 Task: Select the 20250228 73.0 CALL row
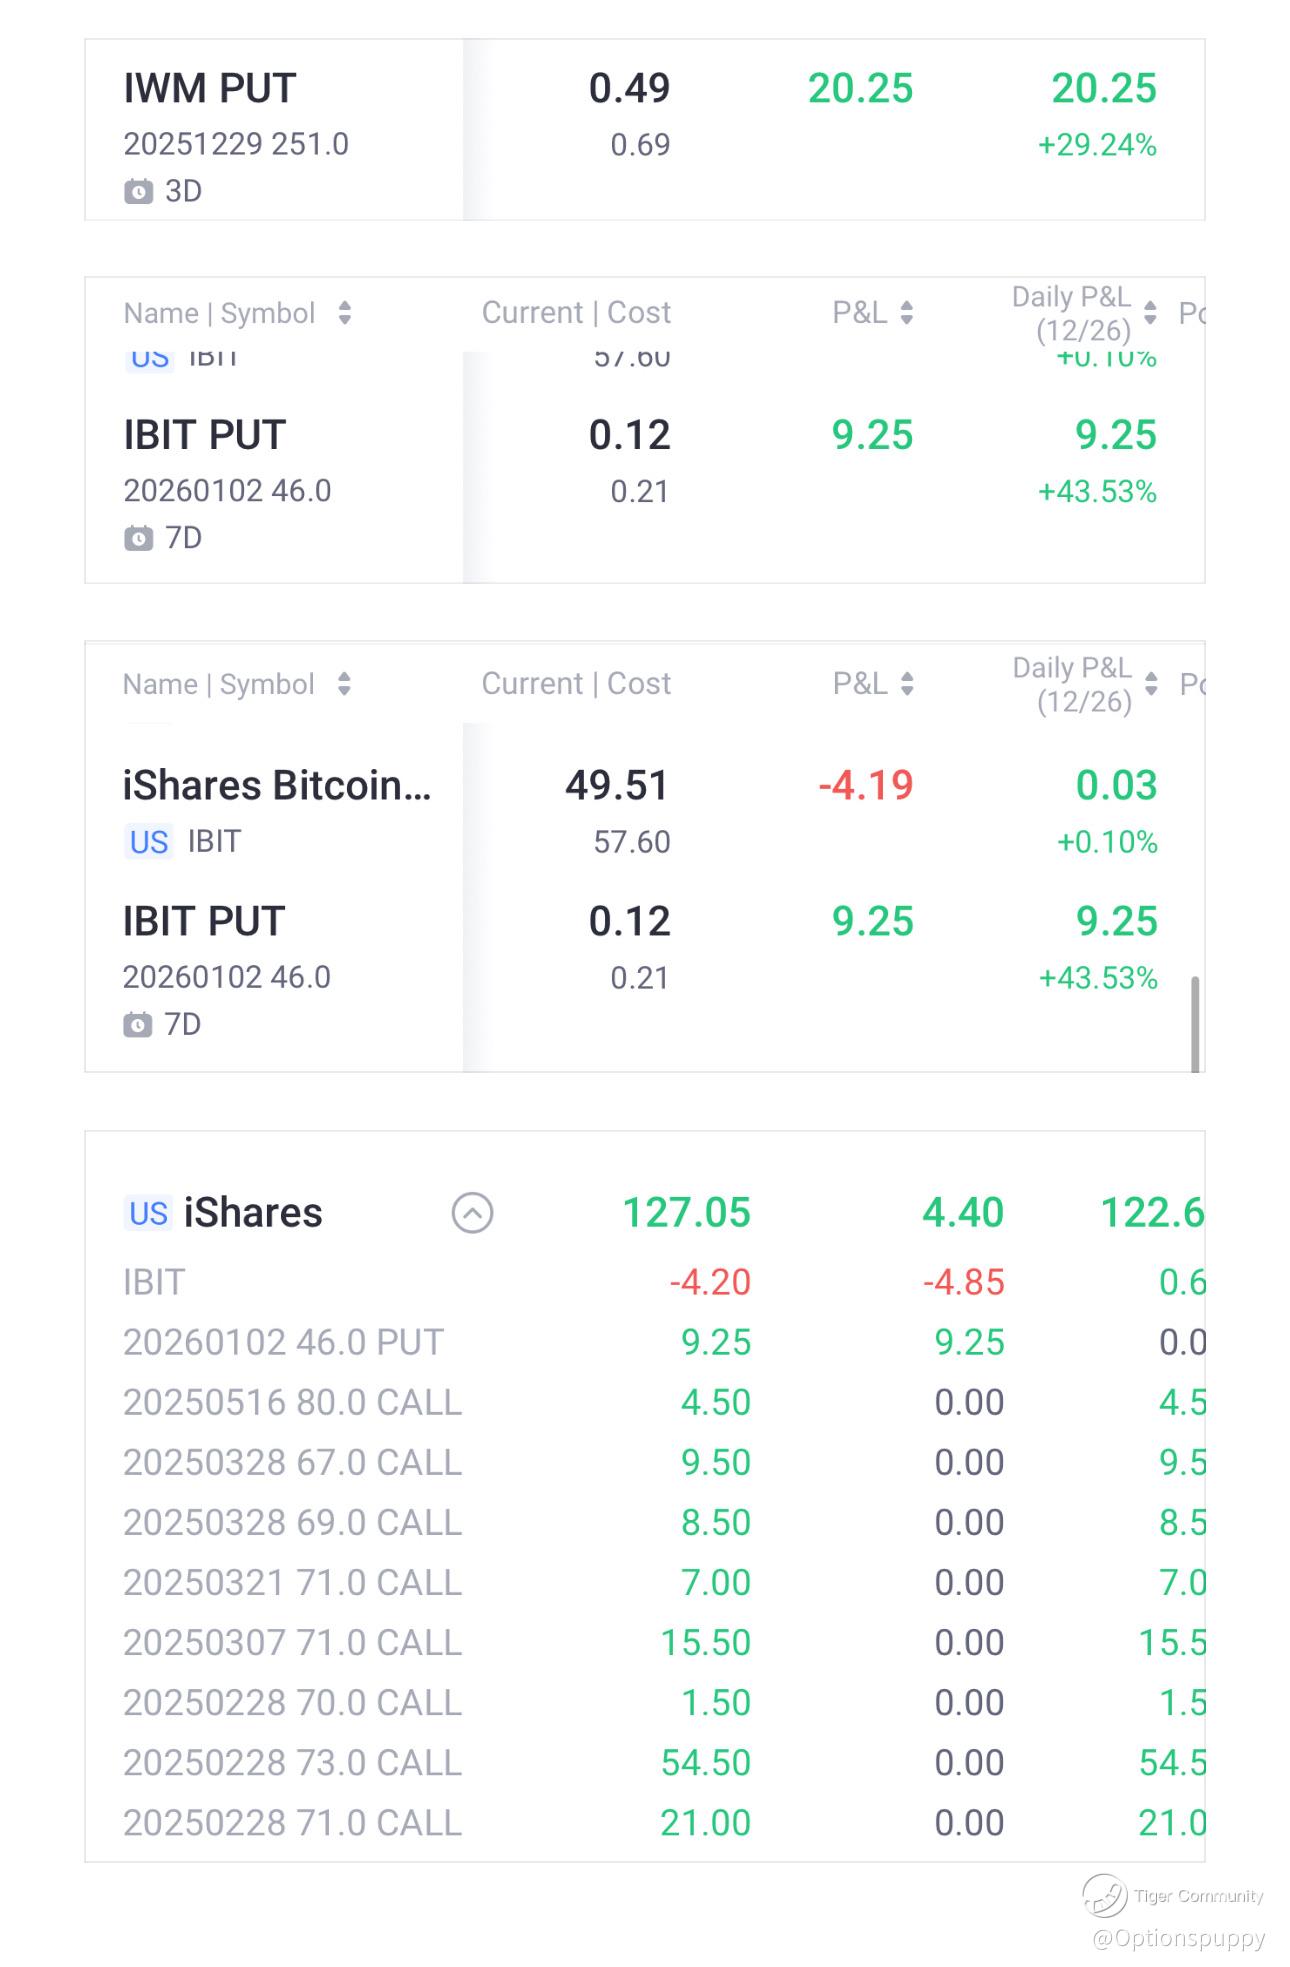(292, 1762)
